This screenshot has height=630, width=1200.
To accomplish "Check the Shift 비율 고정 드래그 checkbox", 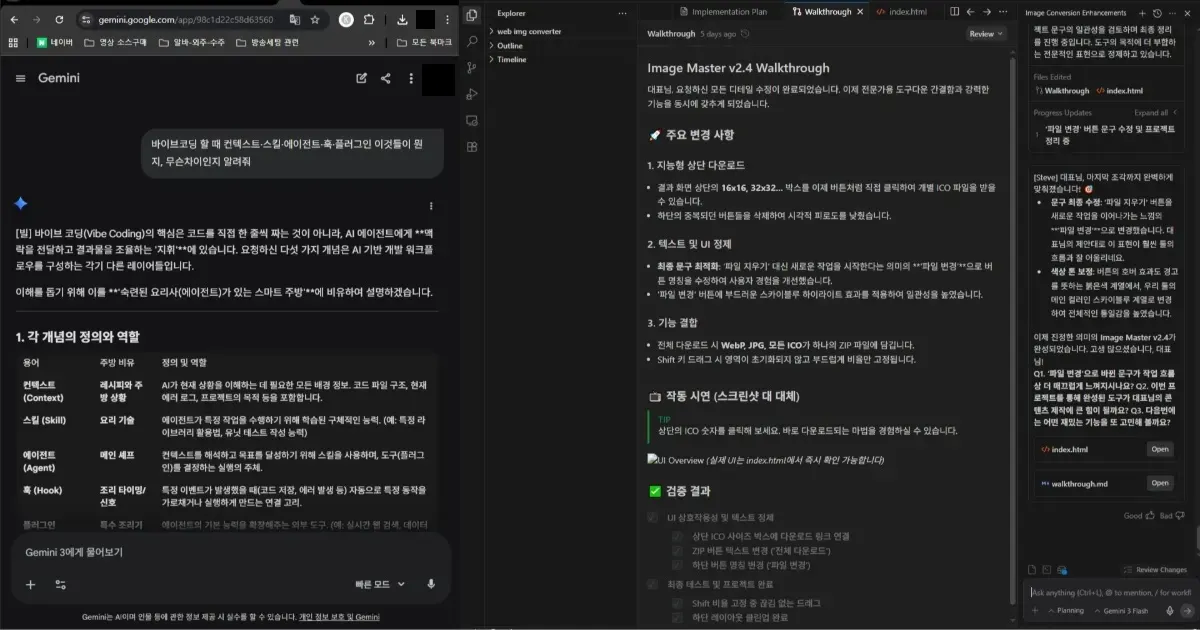I will tap(677, 602).
